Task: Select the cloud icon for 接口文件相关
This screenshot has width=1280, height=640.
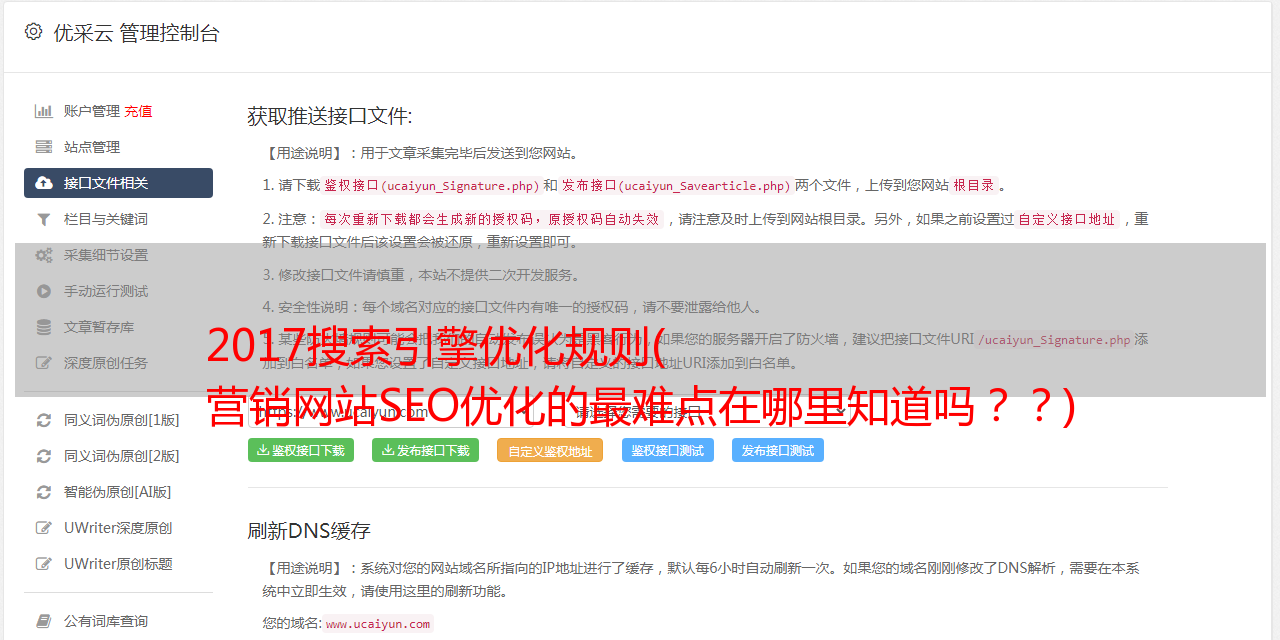Action: click(x=44, y=183)
